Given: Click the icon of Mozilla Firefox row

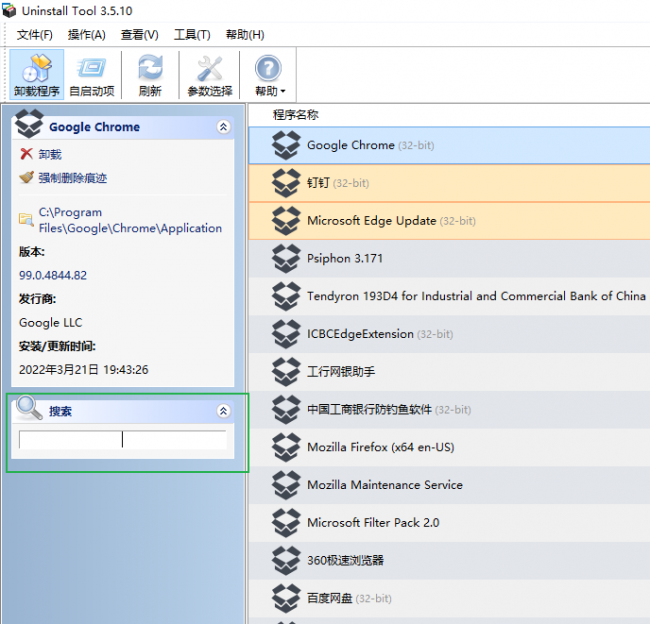Looking at the screenshot, I should [286, 447].
